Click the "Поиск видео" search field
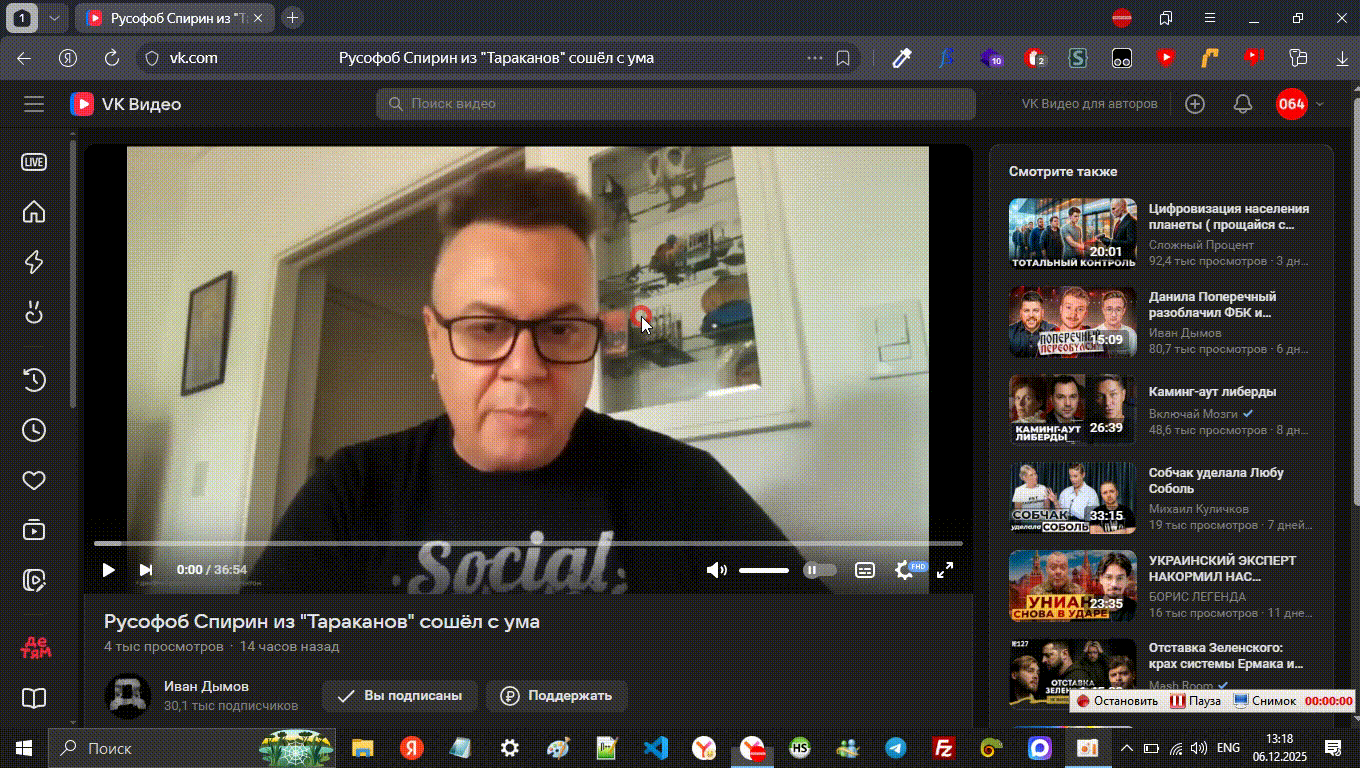Screen dimensions: 1360x768 tap(675, 104)
